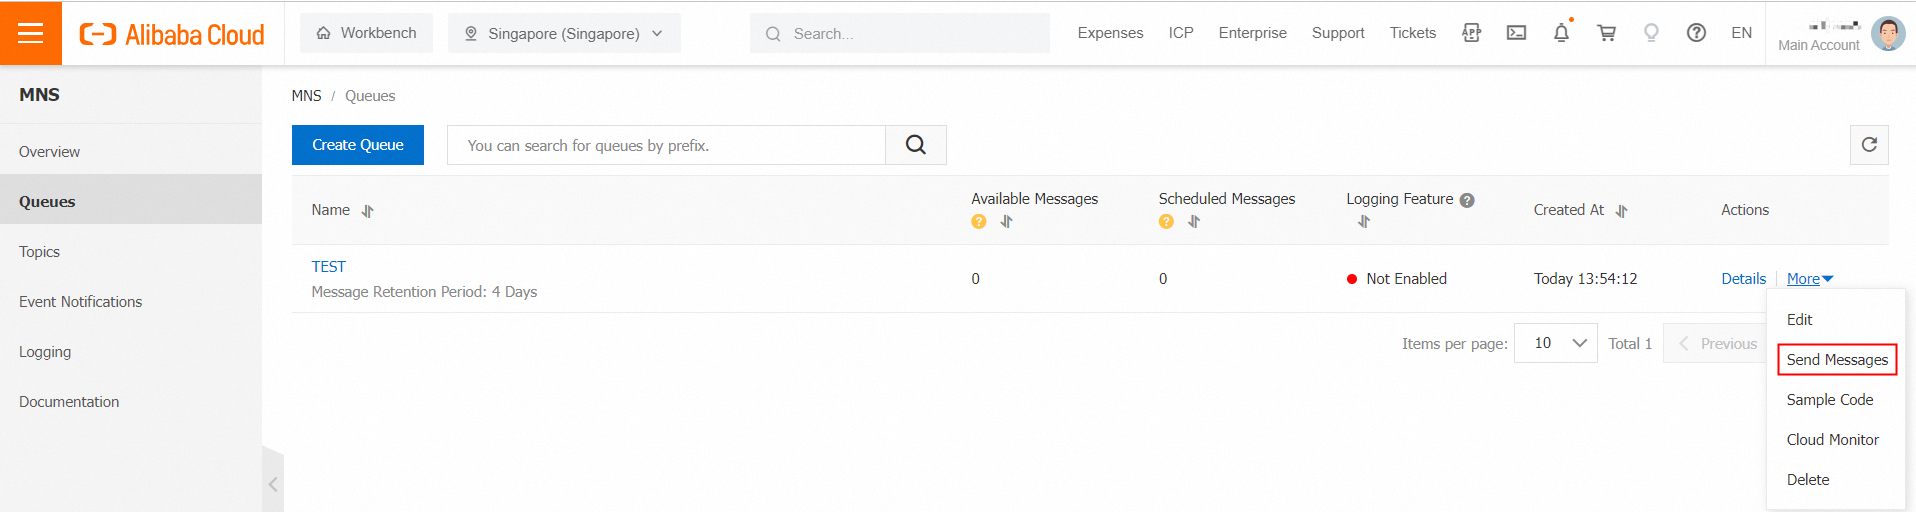Image resolution: width=1916 pixels, height=512 pixels.
Task: Click the Alibaba Cloud logo
Action: [x=172, y=34]
